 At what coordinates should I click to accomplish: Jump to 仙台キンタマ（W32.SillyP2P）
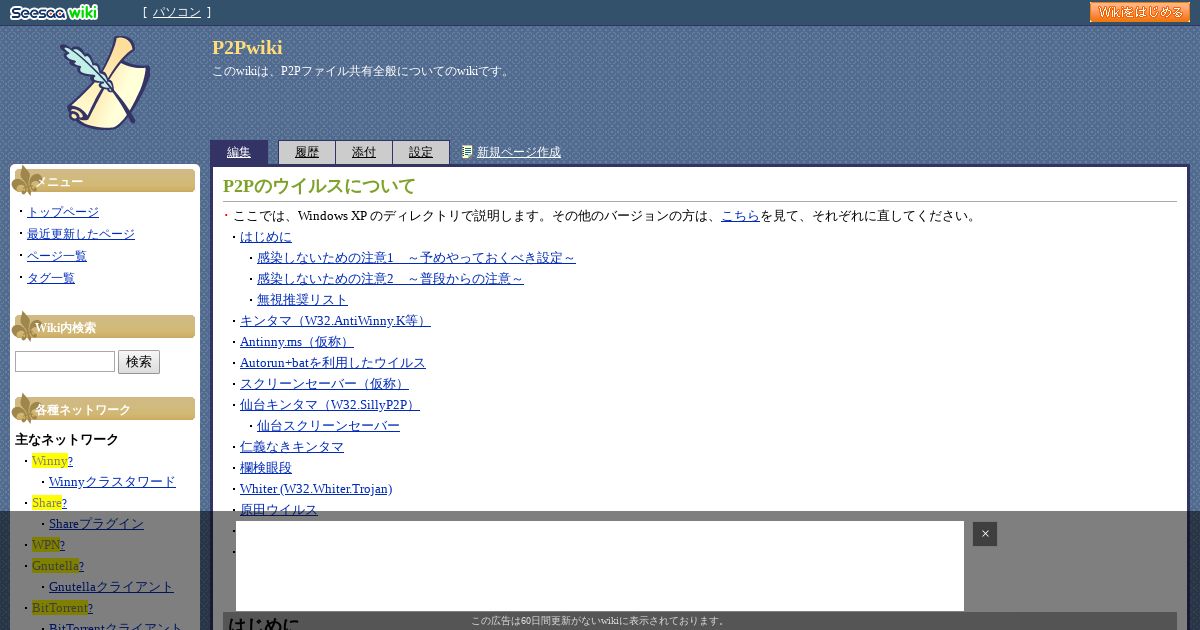330,405
